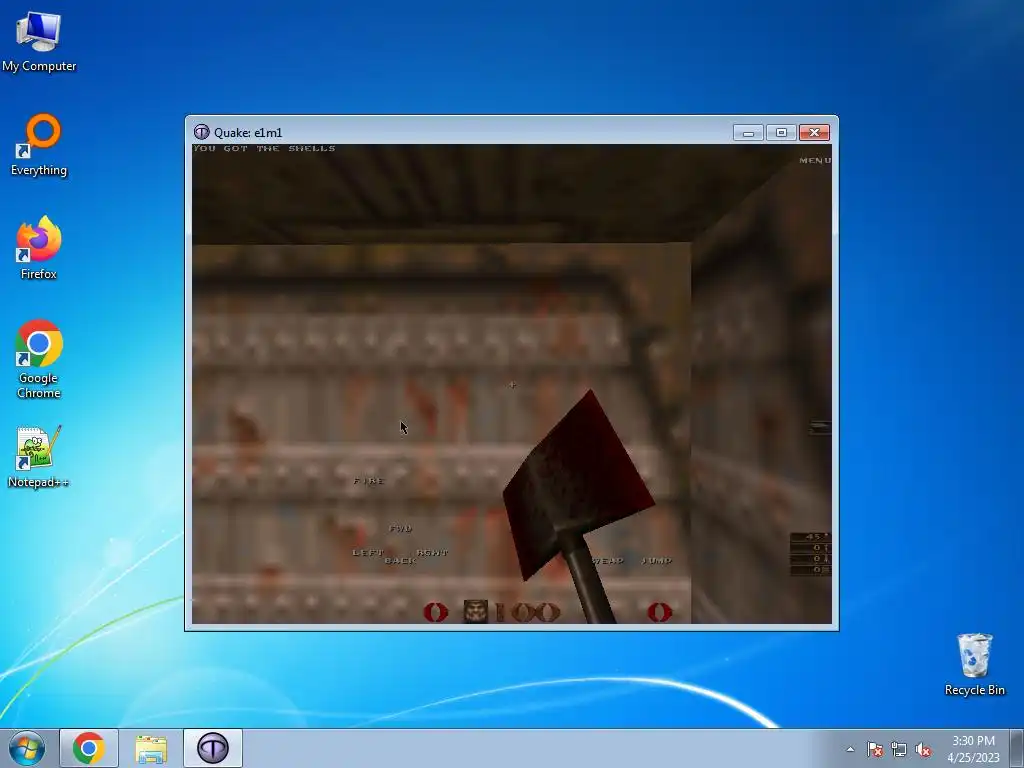Tap the LEFT movement control
Viewport: 1024px width, 768px height.
pos(368,552)
